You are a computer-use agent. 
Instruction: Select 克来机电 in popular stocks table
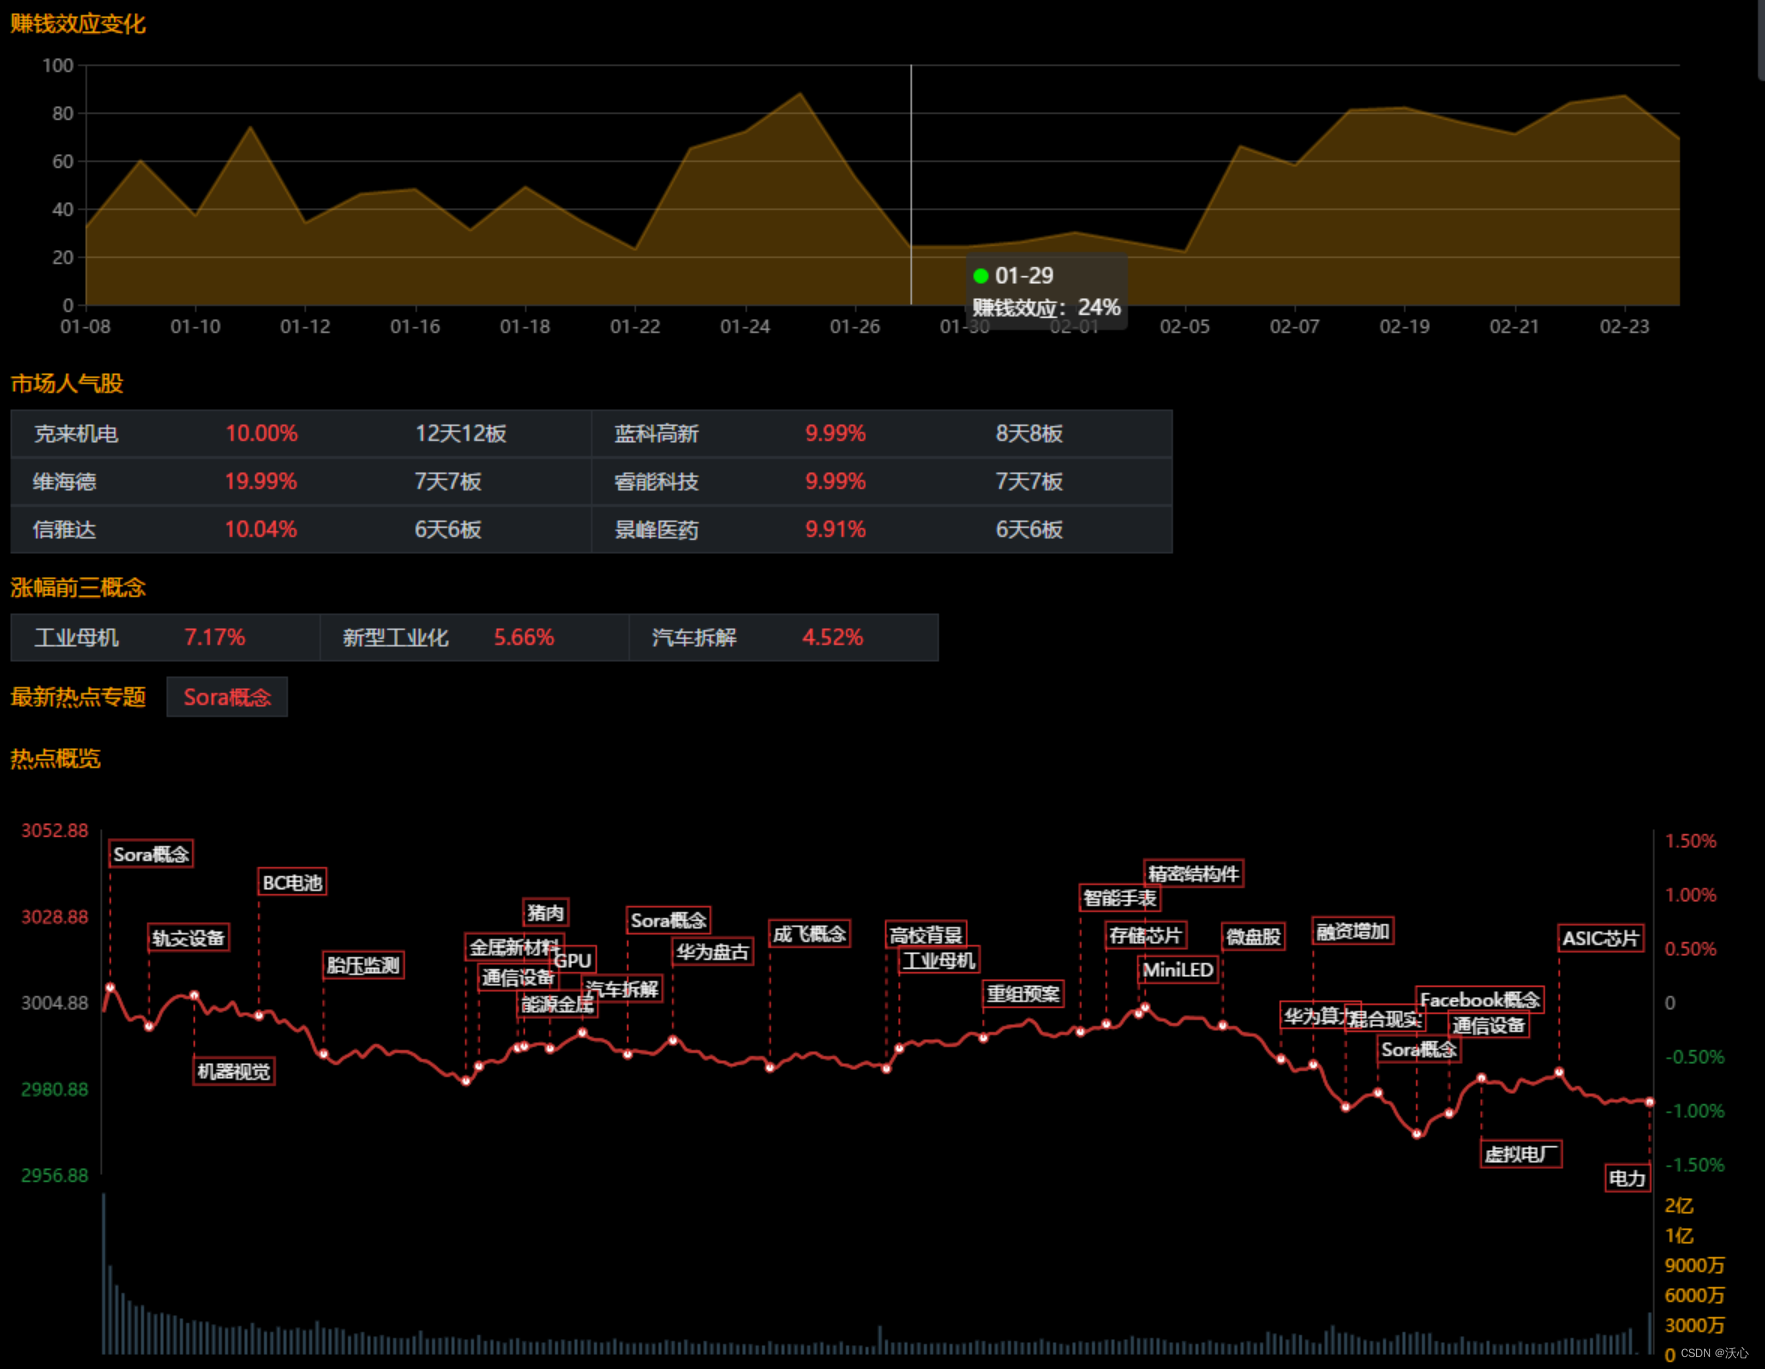[76, 434]
